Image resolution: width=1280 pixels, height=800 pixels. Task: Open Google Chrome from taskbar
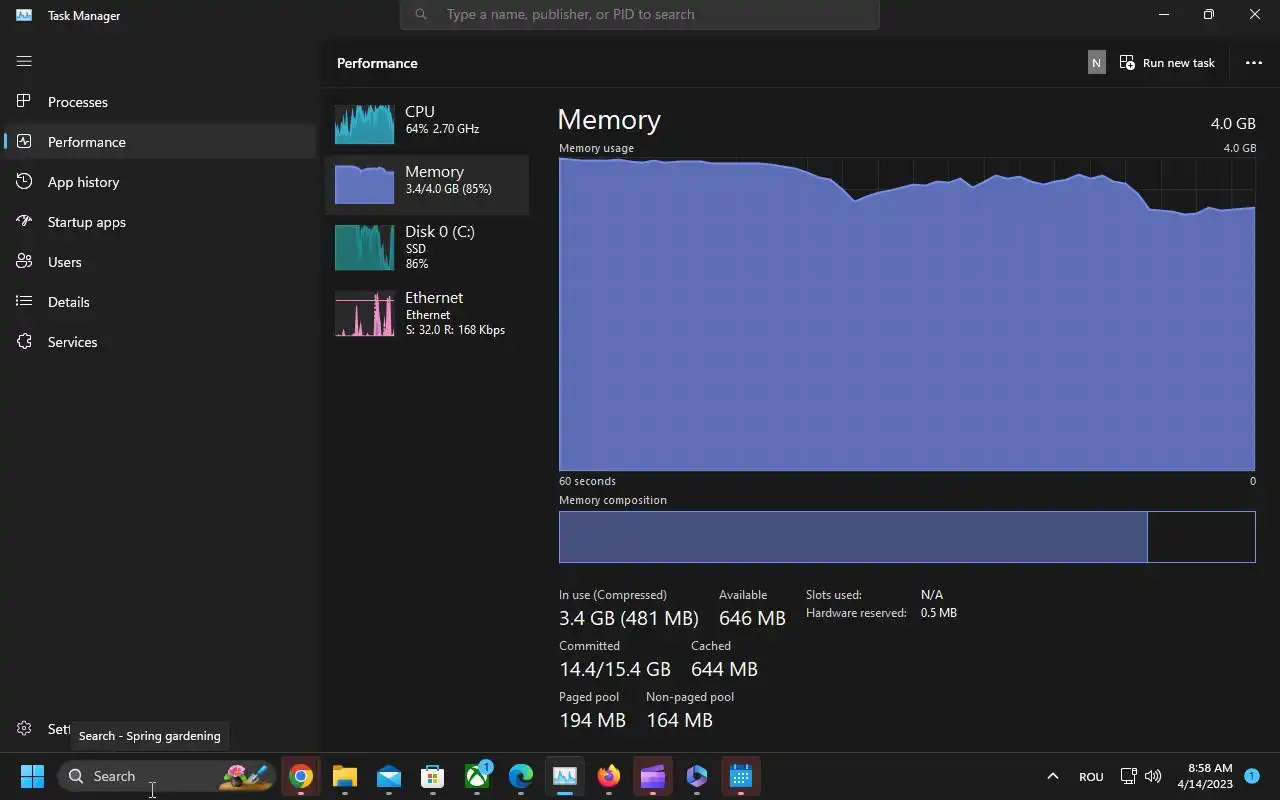(x=301, y=776)
